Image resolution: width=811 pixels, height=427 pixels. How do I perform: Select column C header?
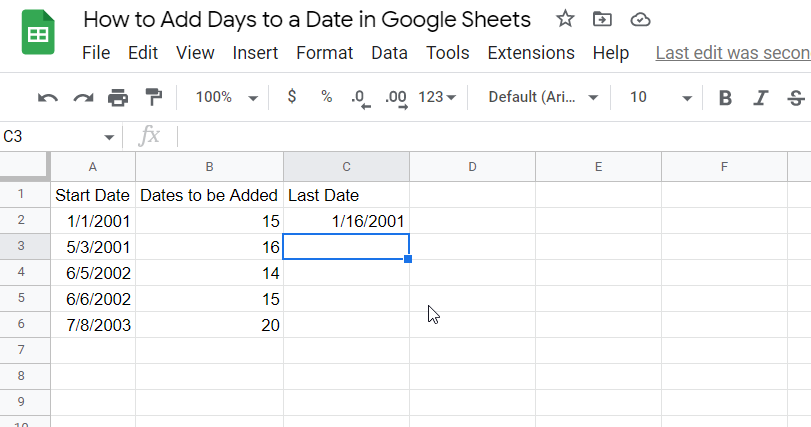tap(347, 166)
